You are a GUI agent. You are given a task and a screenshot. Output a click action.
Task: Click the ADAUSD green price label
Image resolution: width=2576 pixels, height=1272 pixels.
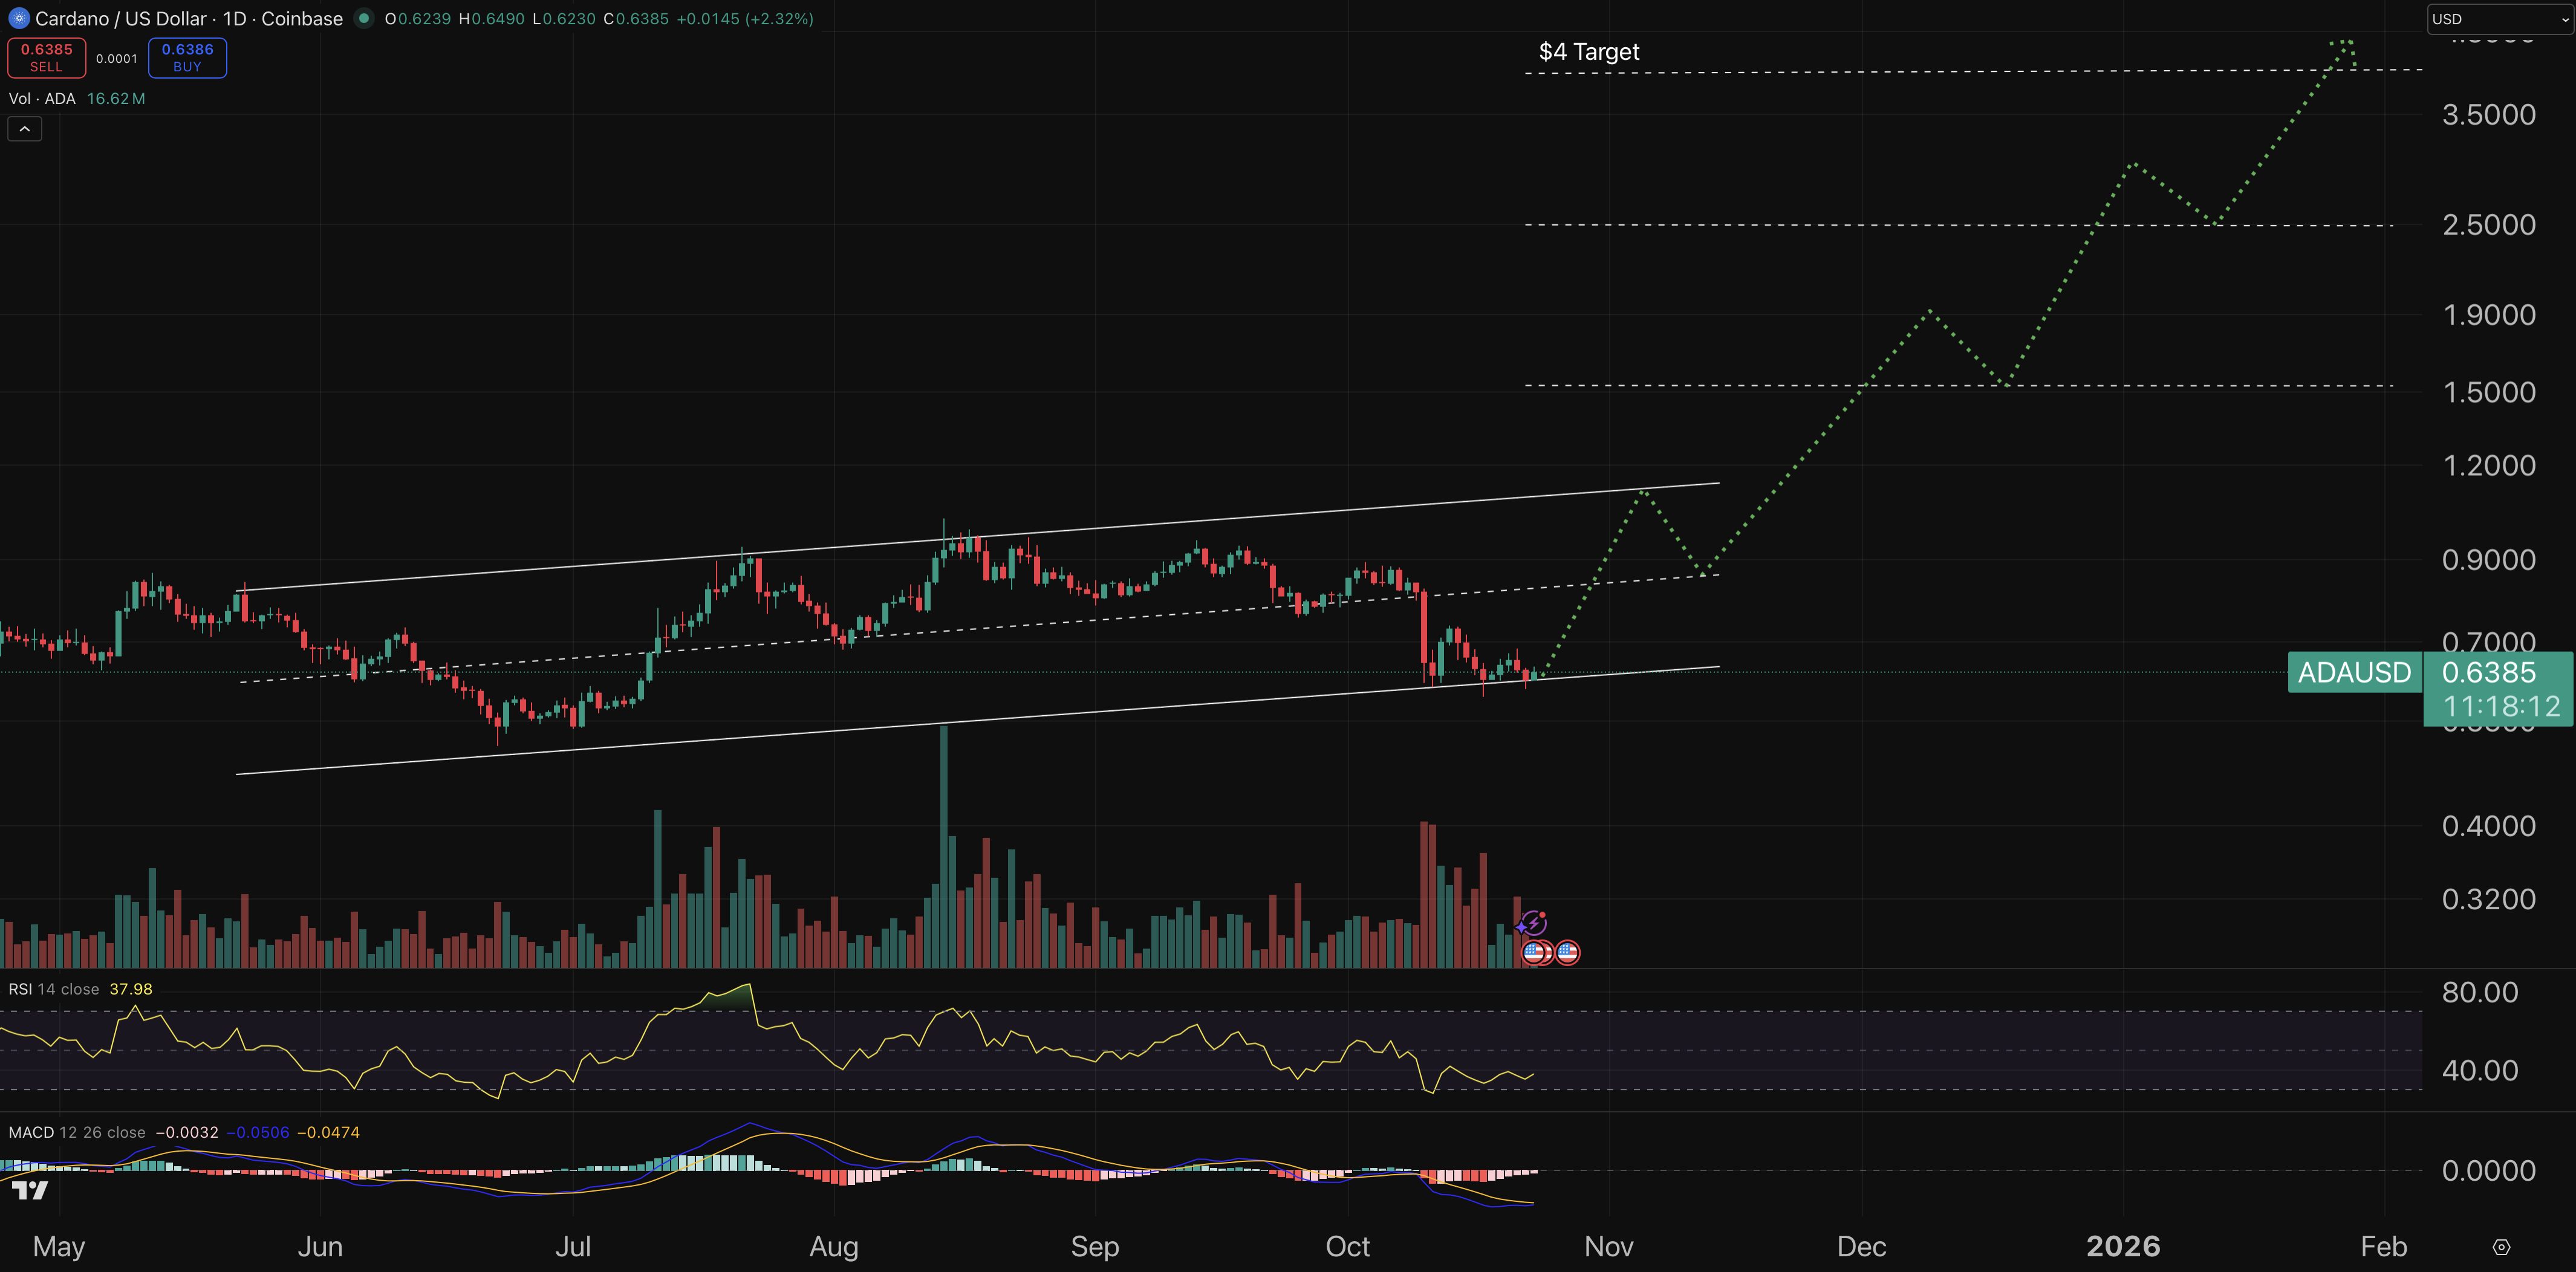click(x=2354, y=672)
